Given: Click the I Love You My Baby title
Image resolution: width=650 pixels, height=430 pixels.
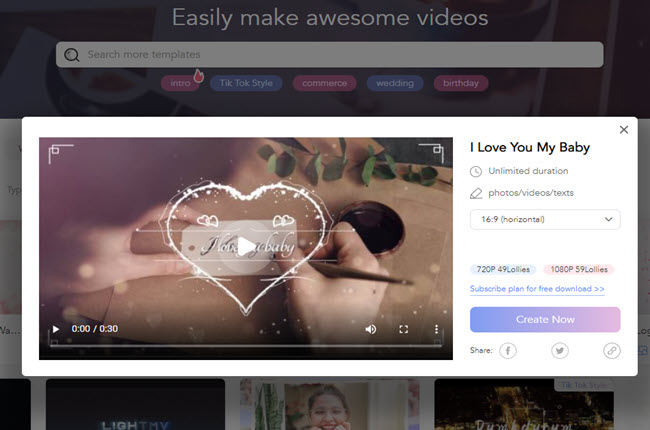Looking at the screenshot, I should click(530, 148).
